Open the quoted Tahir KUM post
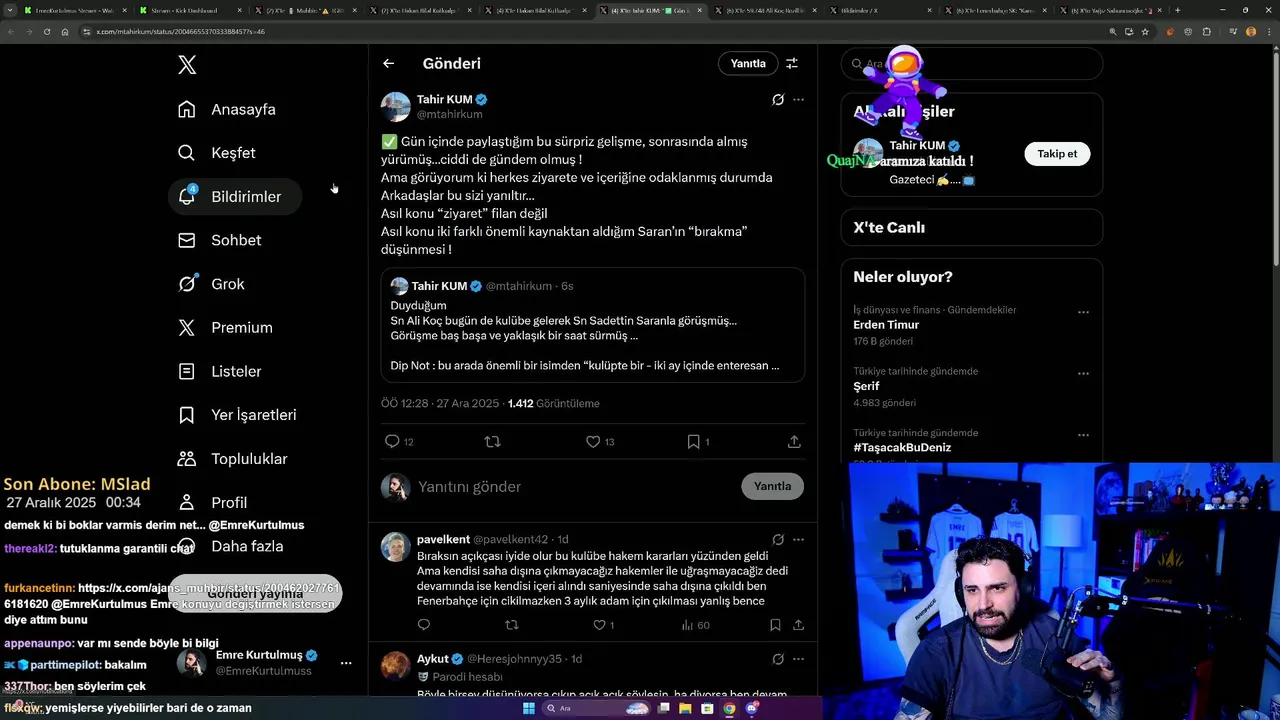This screenshot has width=1280, height=720. (593, 324)
